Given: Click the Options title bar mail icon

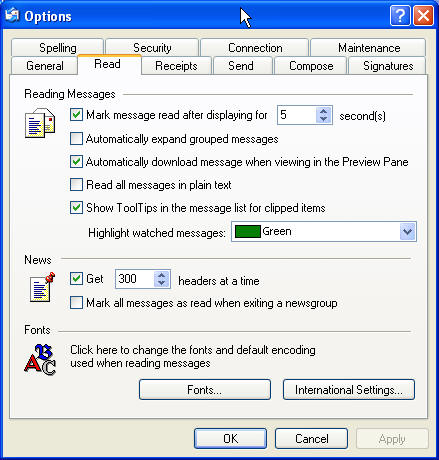Looking at the screenshot, I should [x=12, y=15].
